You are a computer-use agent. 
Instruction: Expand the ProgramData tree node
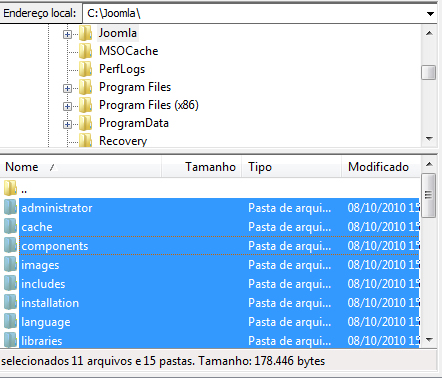coord(67,124)
